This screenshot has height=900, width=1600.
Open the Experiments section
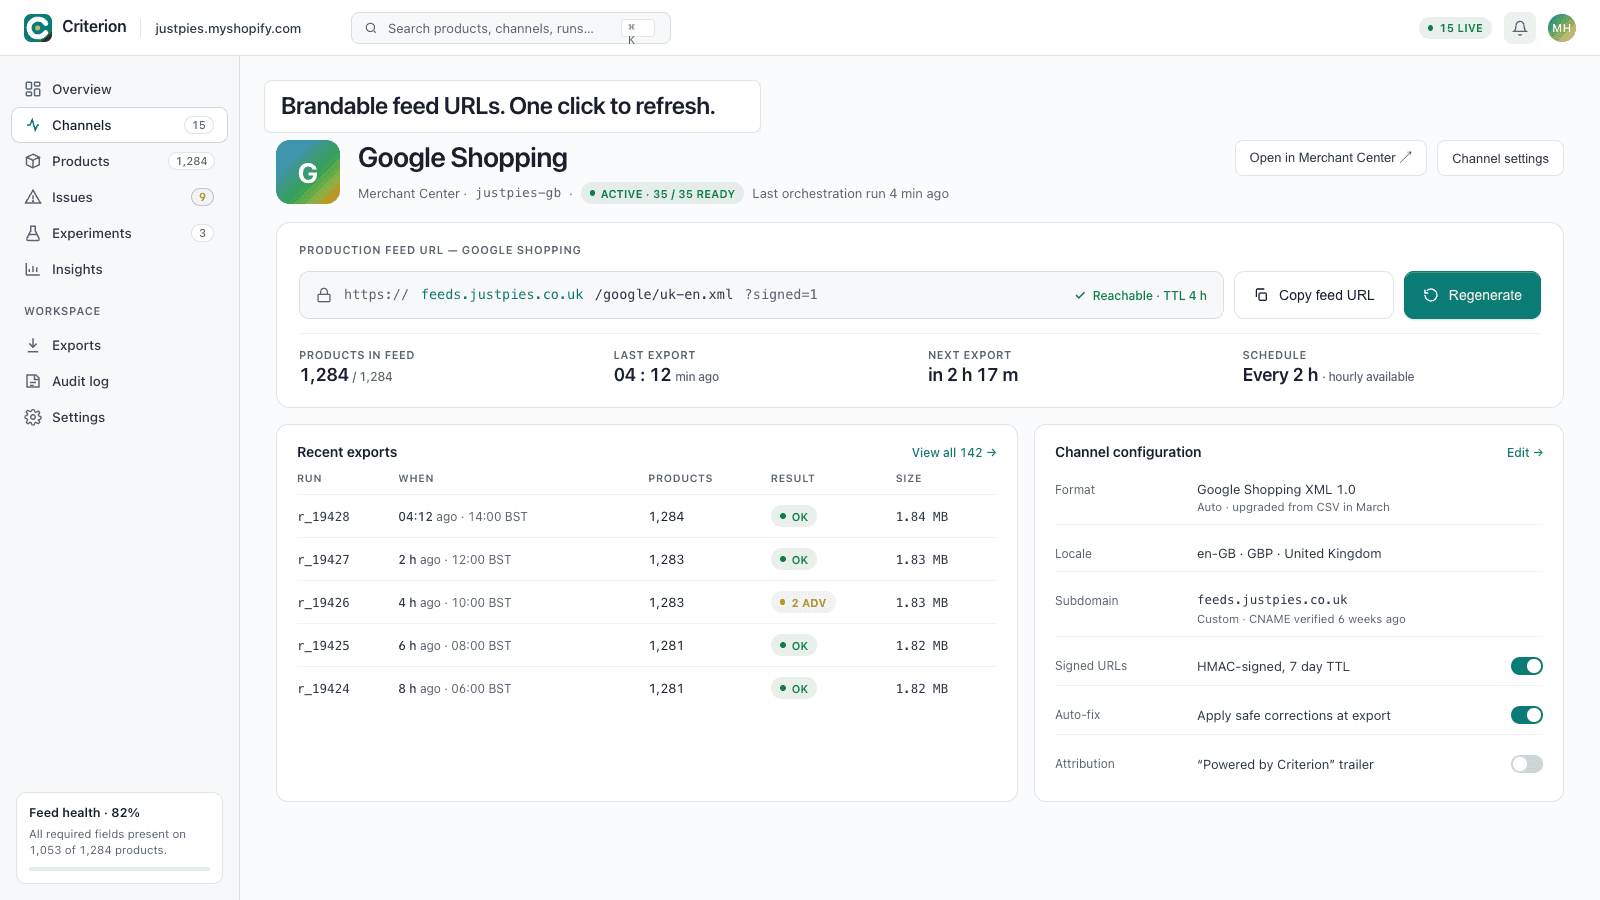pos(119,233)
